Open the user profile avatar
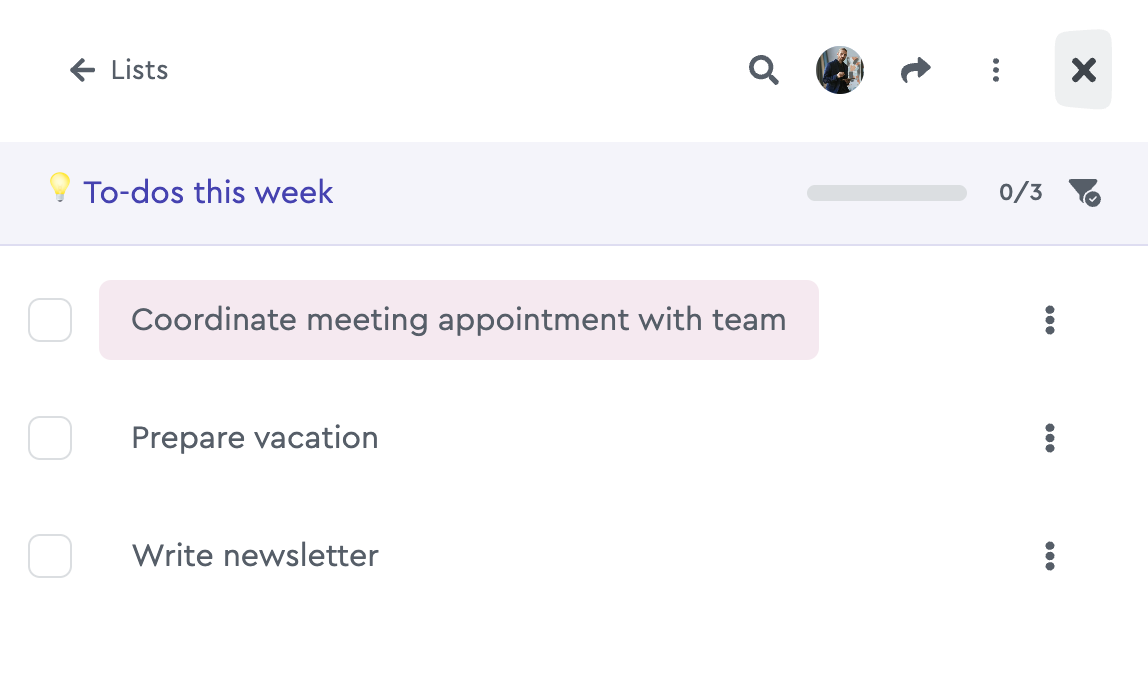Image resolution: width=1148 pixels, height=696 pixels. [840, 70]
